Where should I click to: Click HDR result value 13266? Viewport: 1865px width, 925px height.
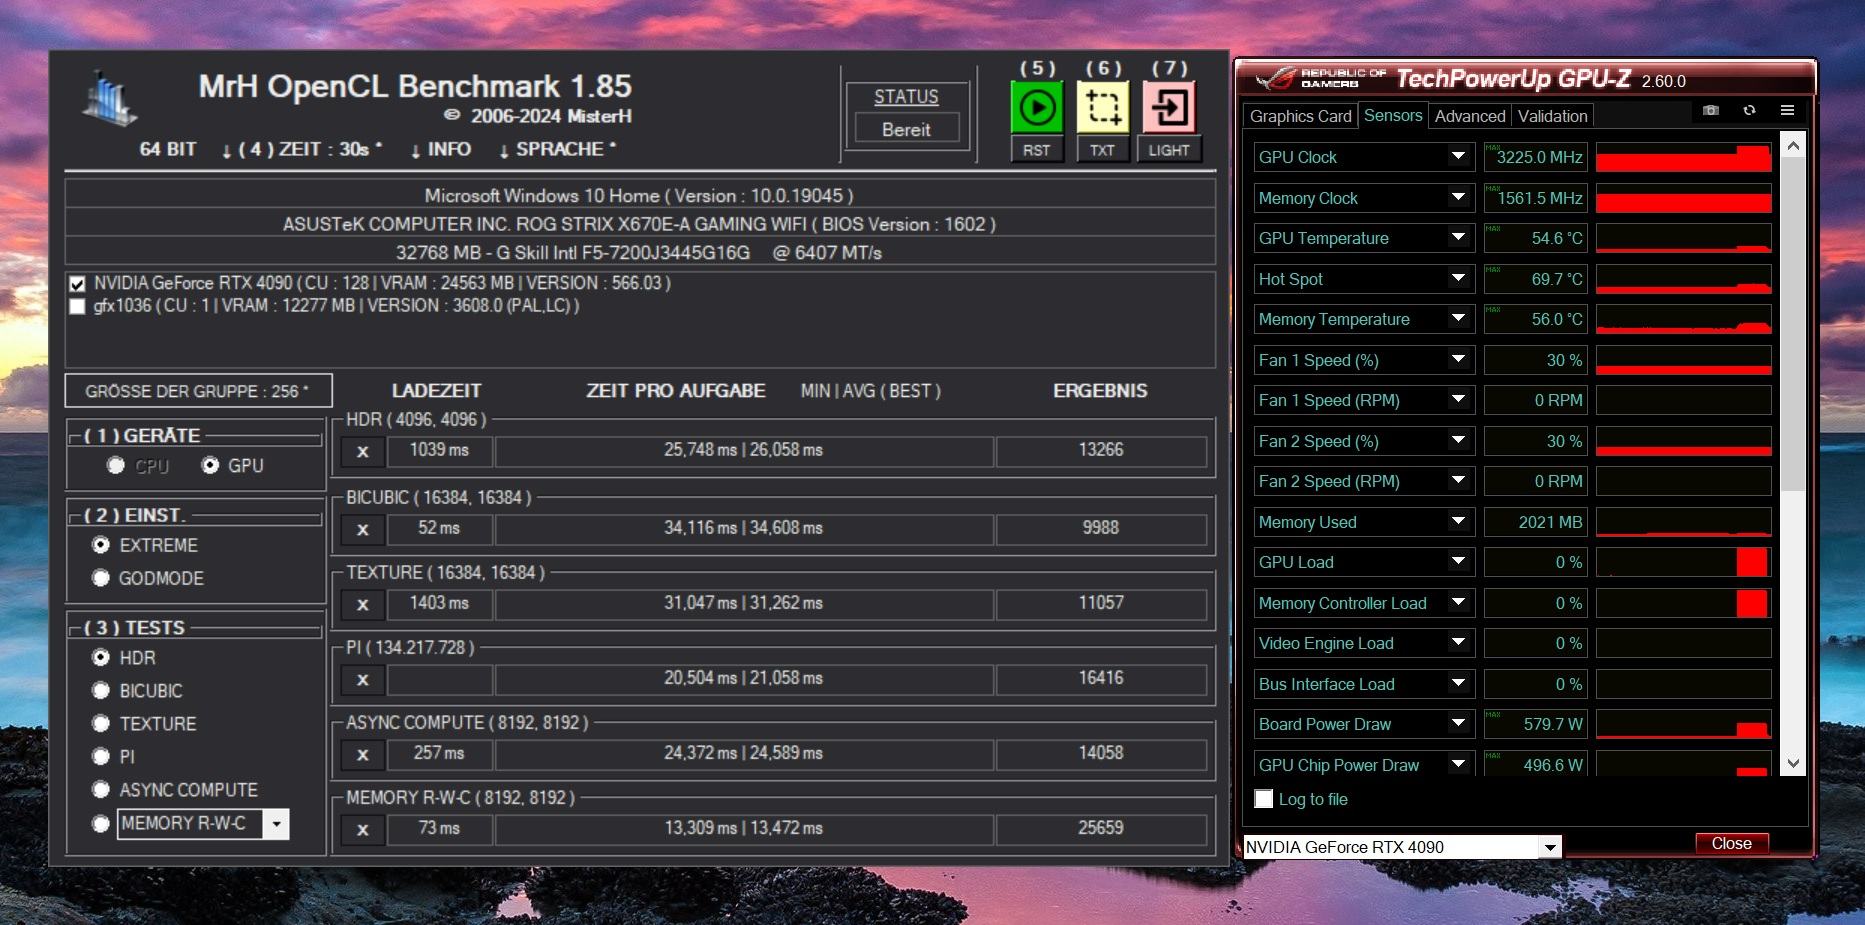(1101, 451)
